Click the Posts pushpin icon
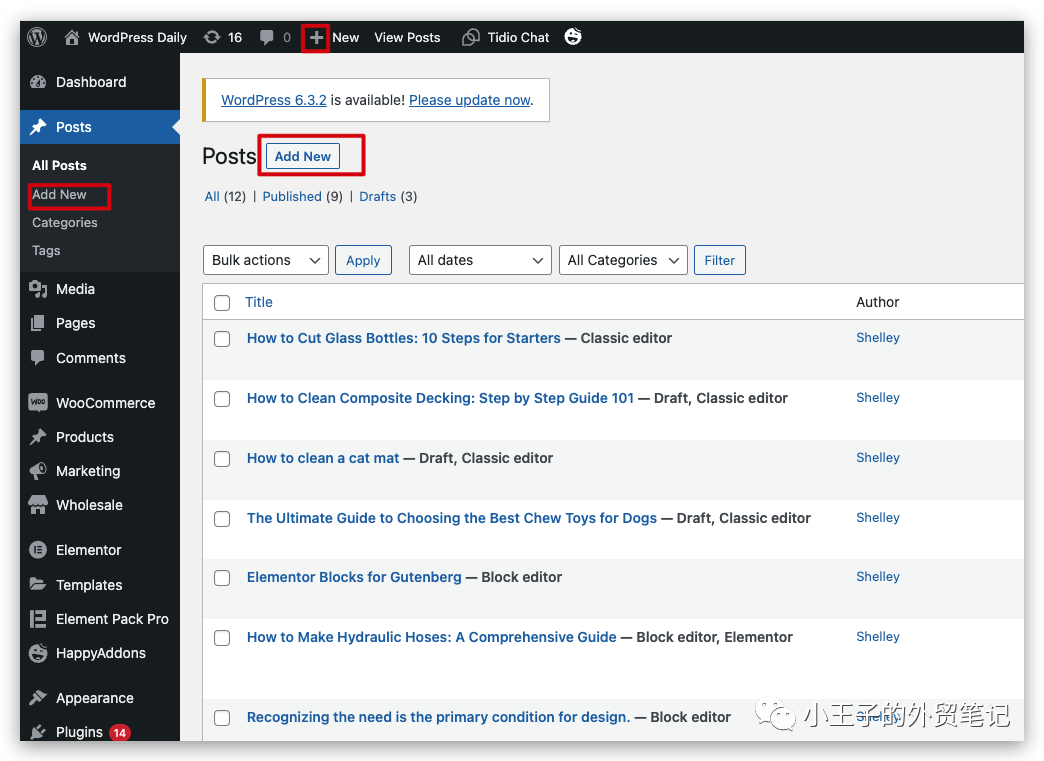This screenshot has height=761, width=1044. click(38, 127)
